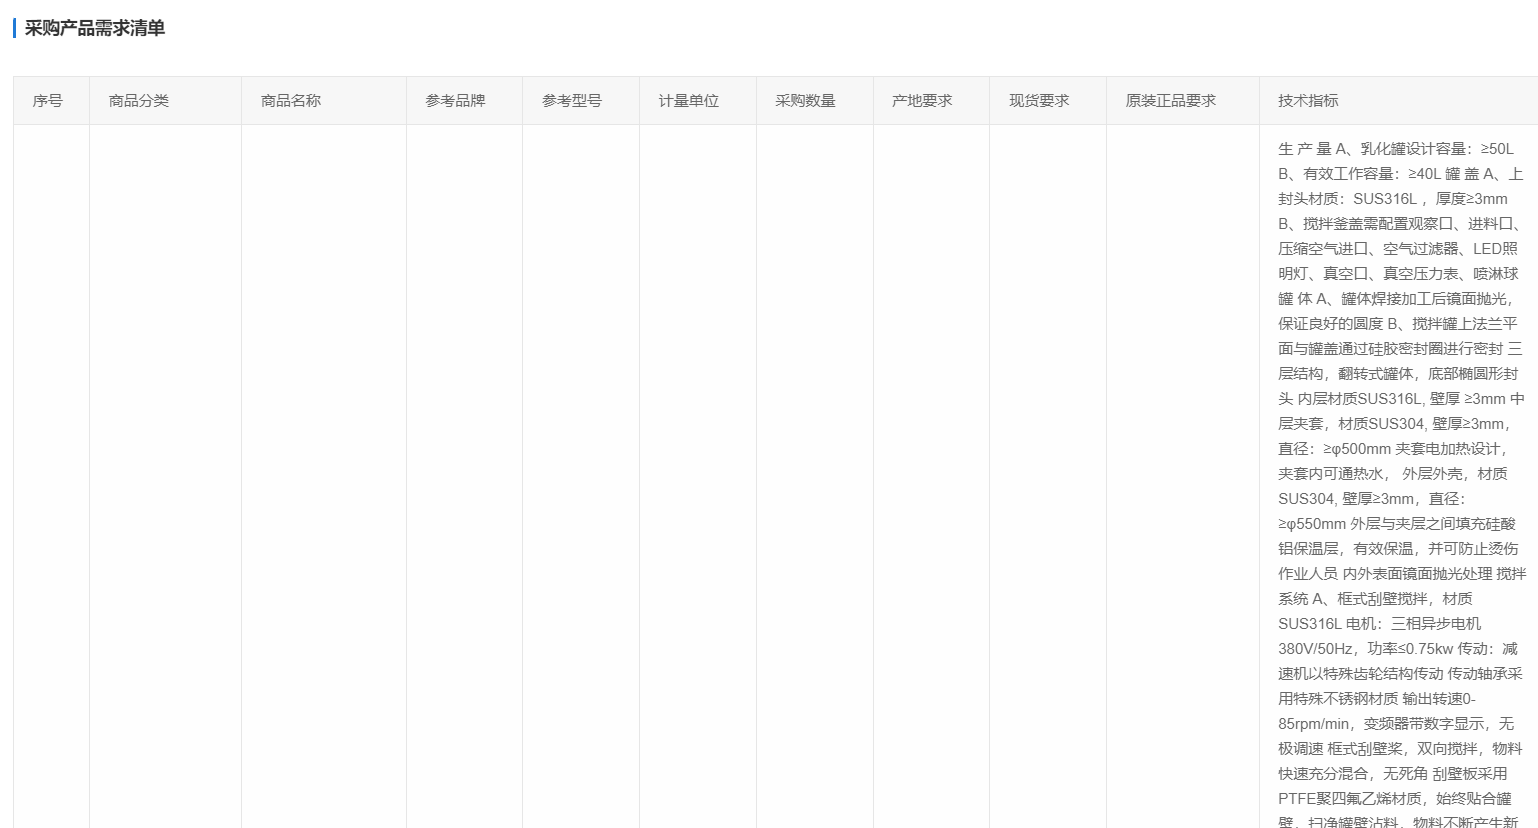The width and height of the screenshot is (1538, 828).
Task: Select the 商品名称 column header
Action: [x=291, y=101]
